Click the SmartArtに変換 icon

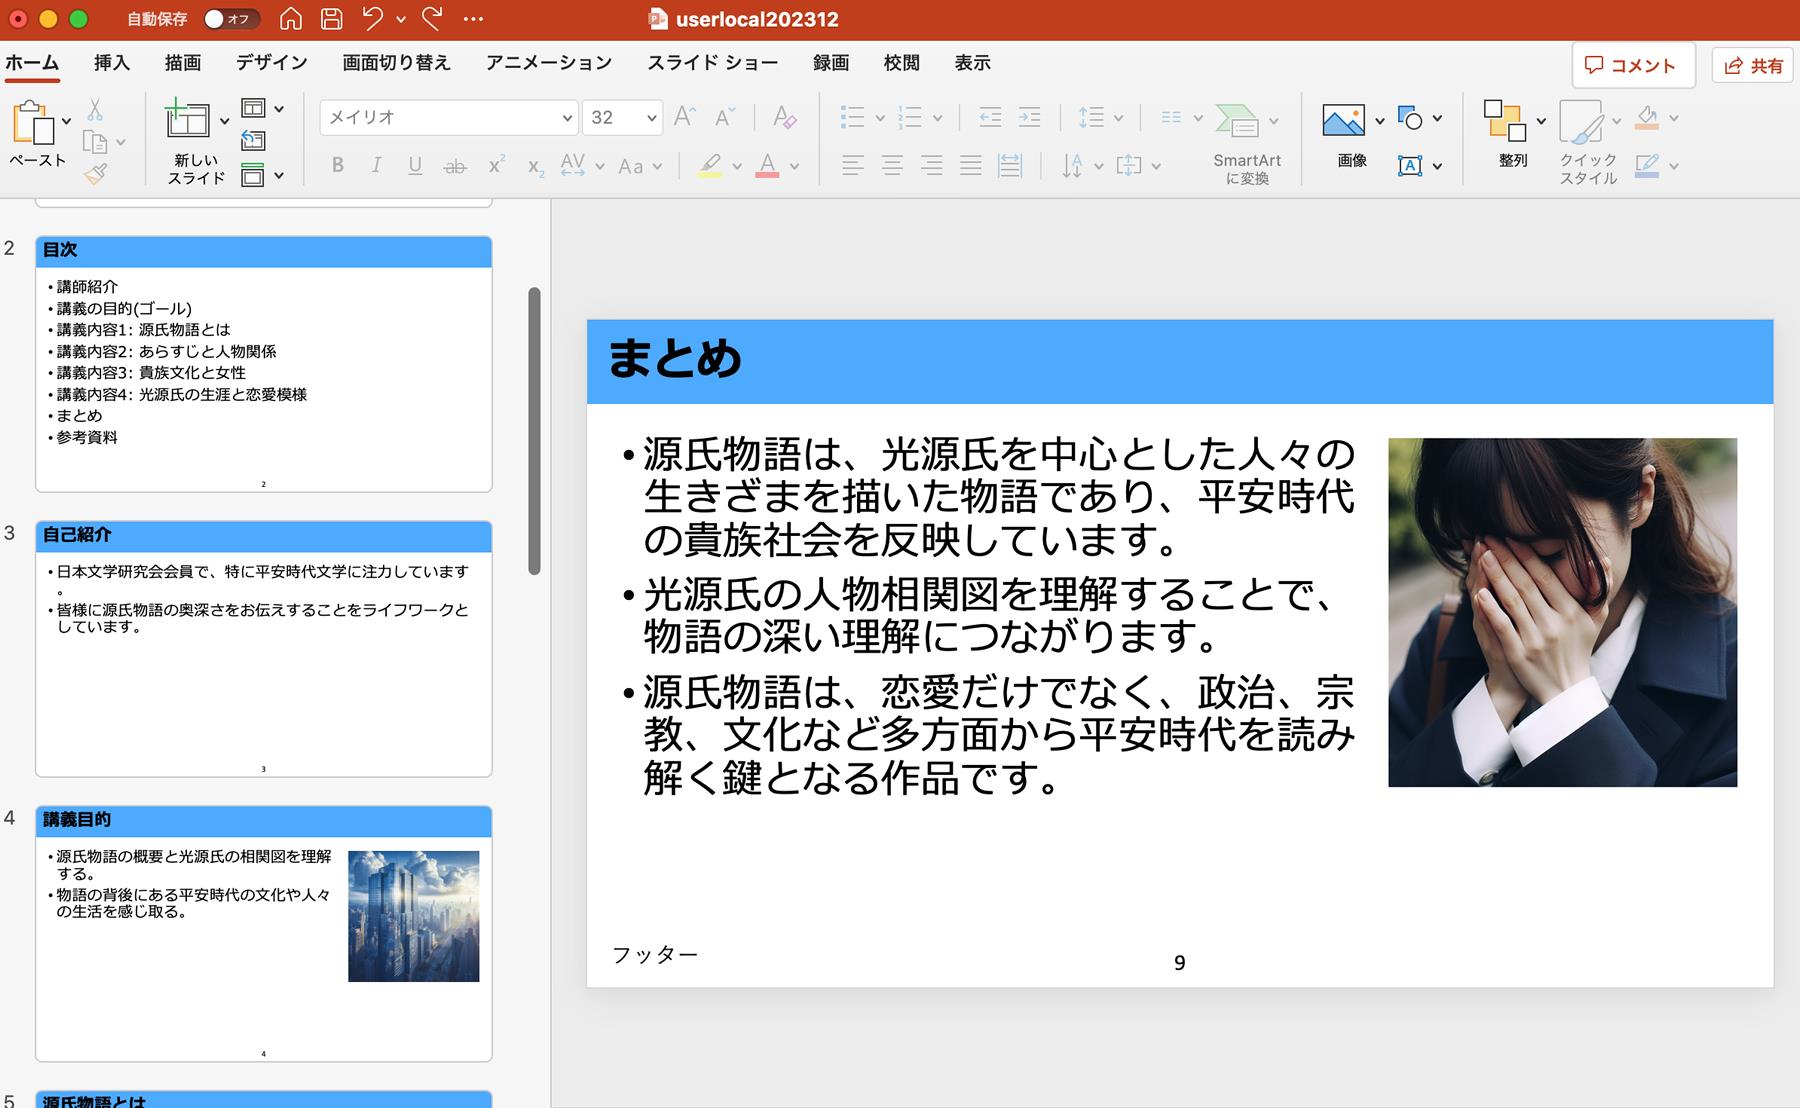(x=1237, y=121)
